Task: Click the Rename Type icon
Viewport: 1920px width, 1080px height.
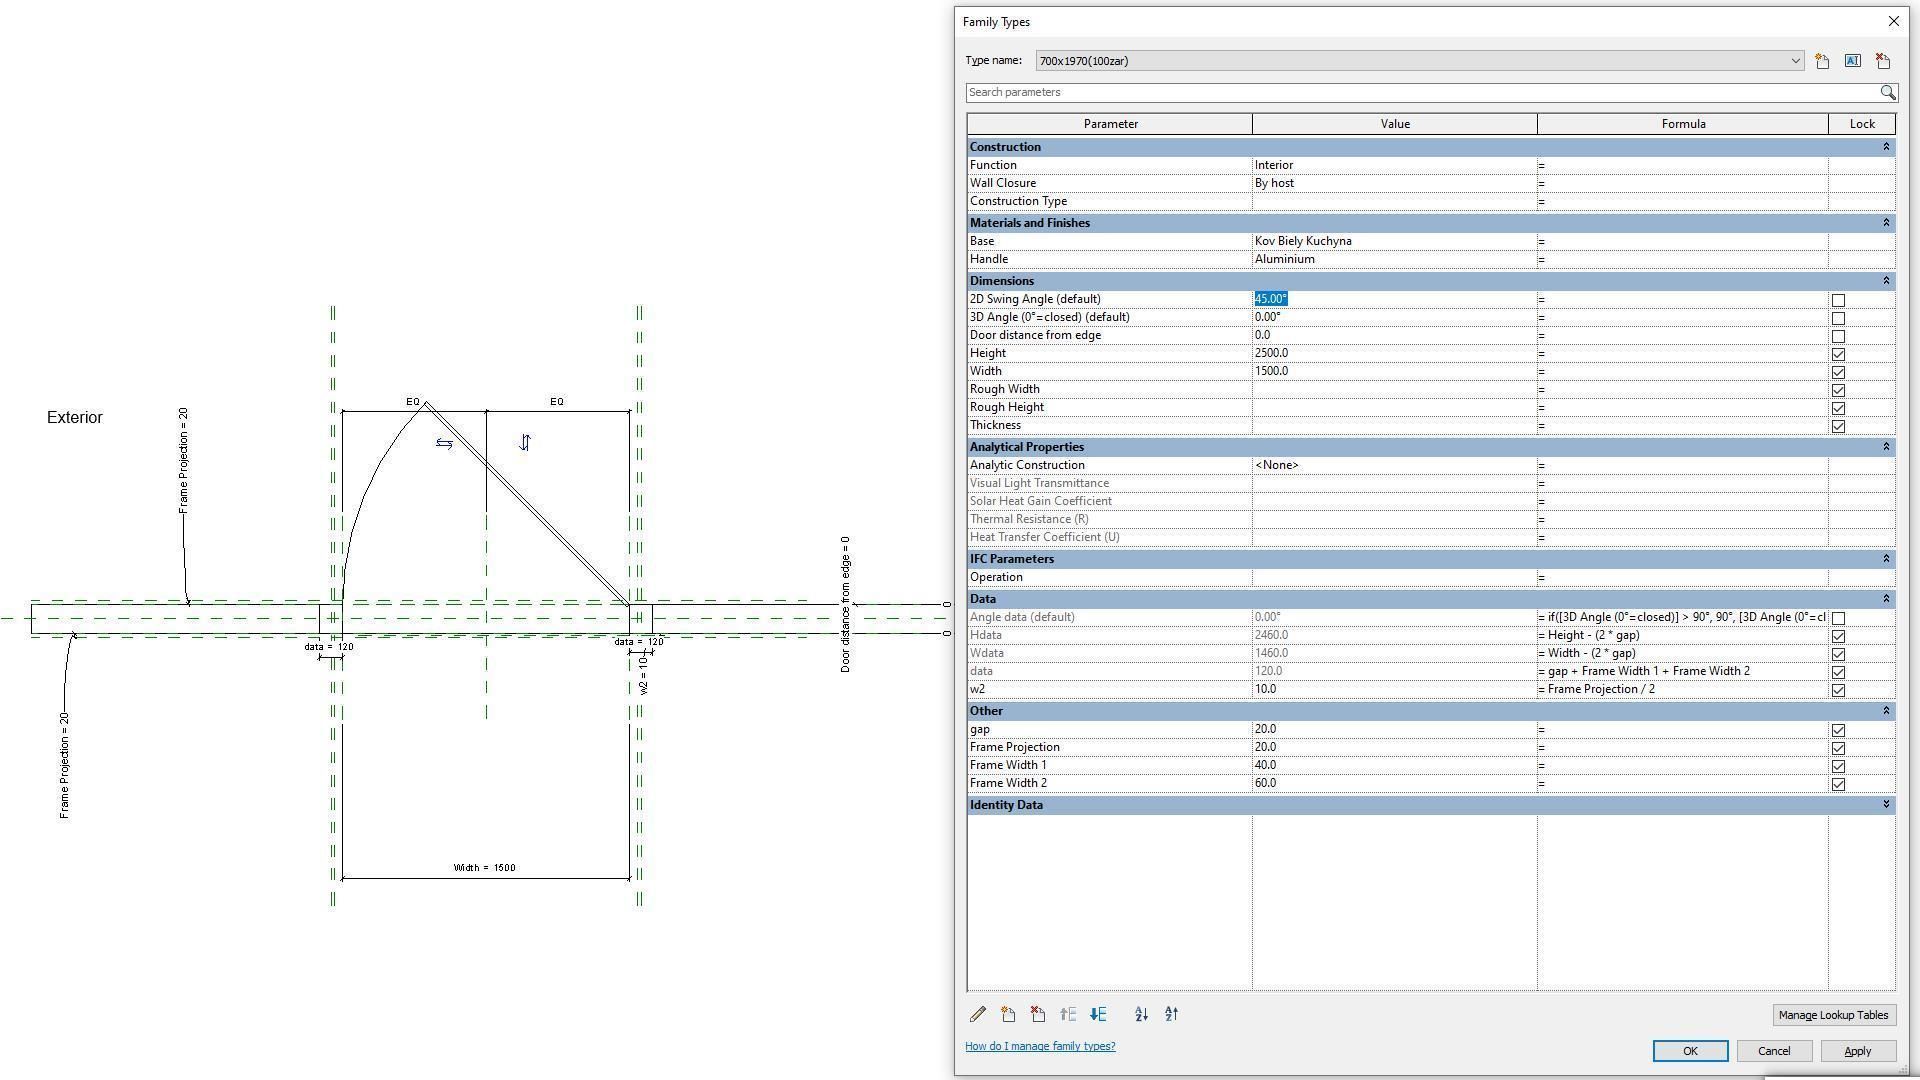Action: click(1852, 61)
